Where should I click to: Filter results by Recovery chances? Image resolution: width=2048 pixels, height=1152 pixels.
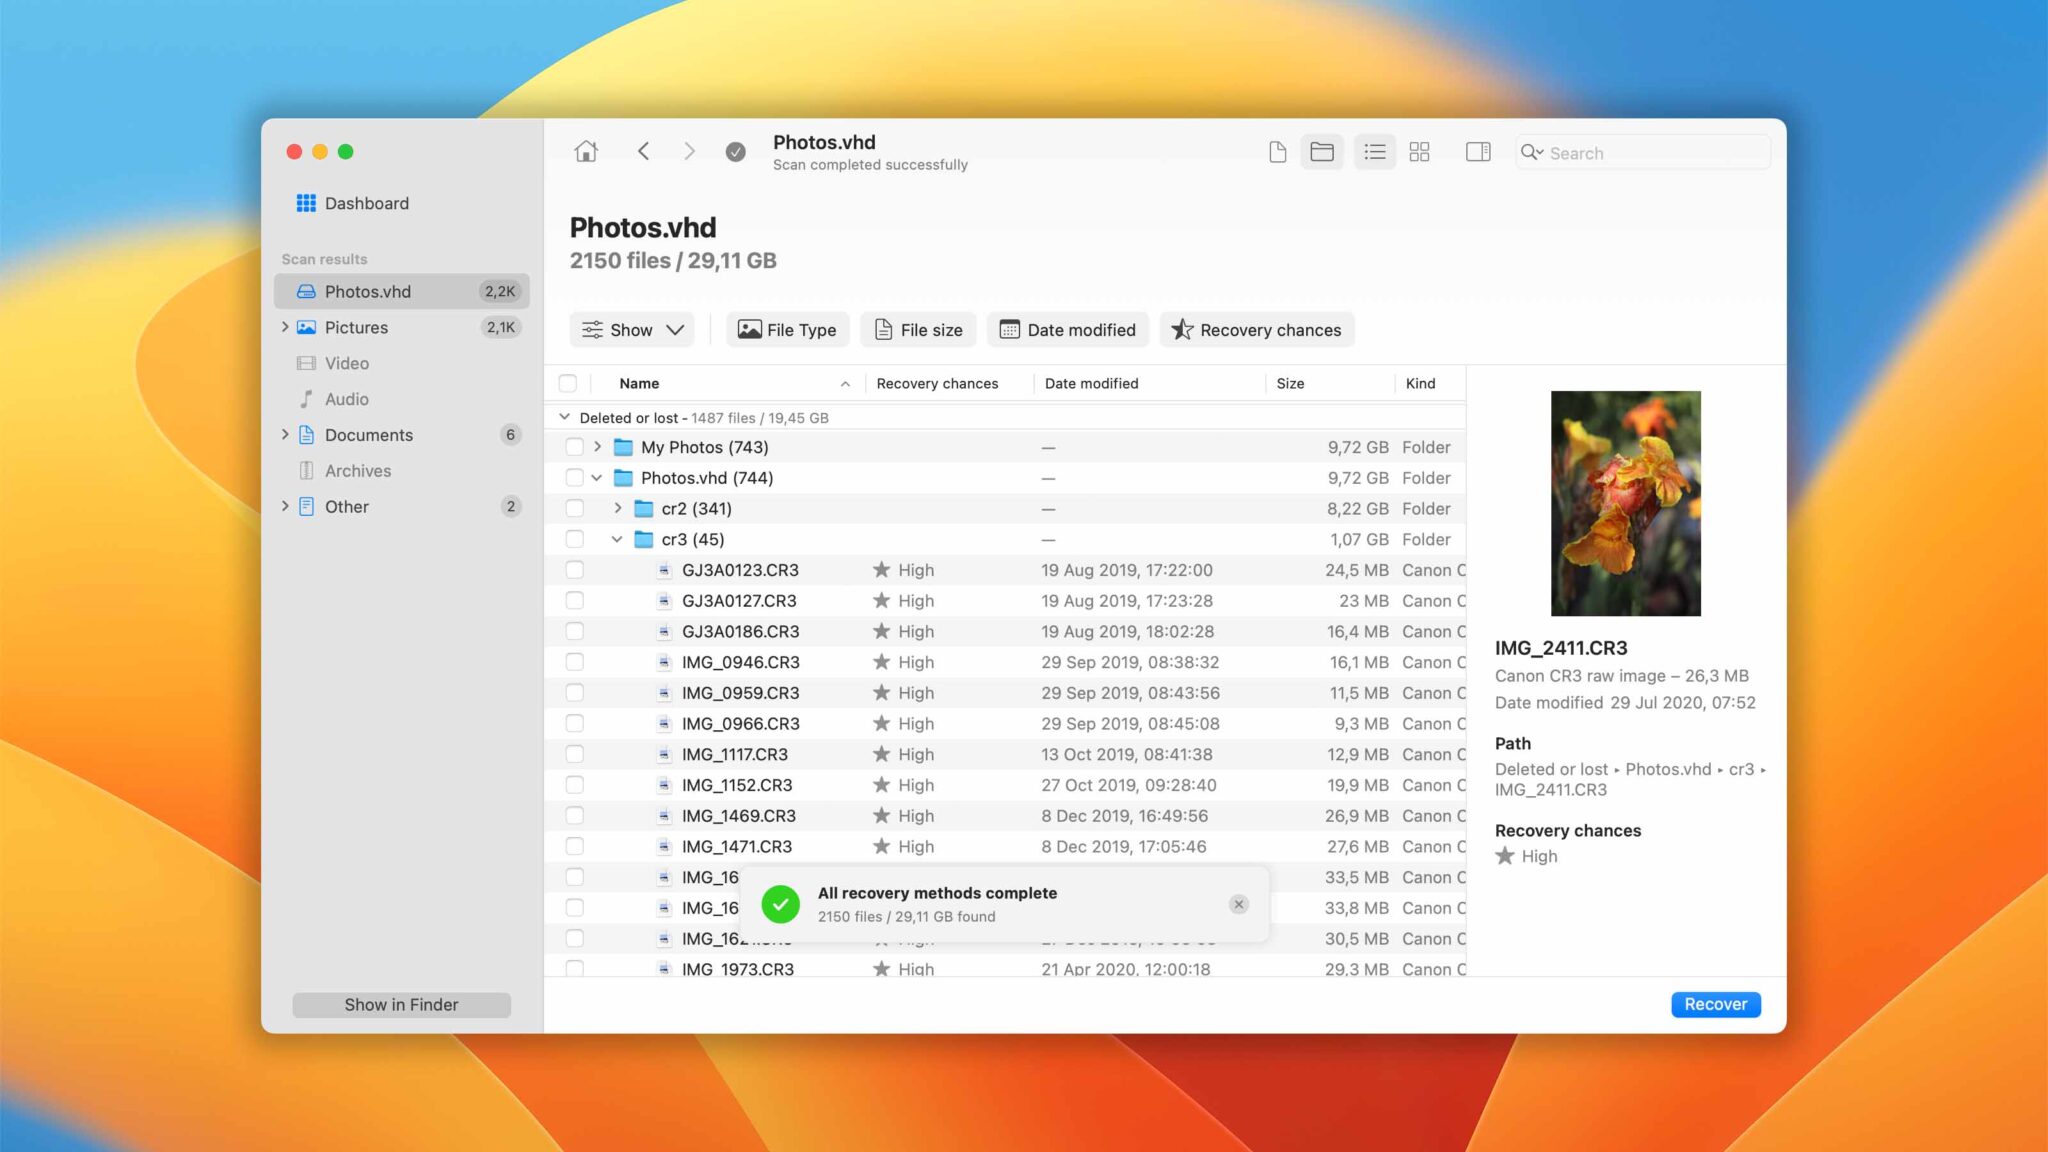pos(1256,329)
